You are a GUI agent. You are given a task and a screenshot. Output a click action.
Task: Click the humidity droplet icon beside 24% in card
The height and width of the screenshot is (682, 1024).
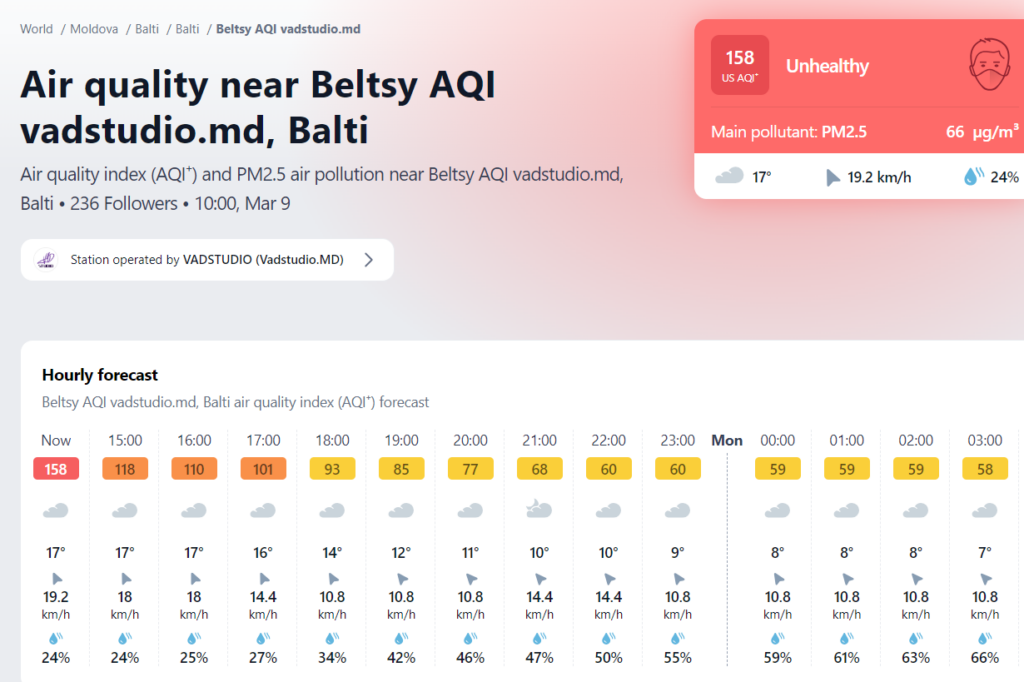click(x=974, y=176)
